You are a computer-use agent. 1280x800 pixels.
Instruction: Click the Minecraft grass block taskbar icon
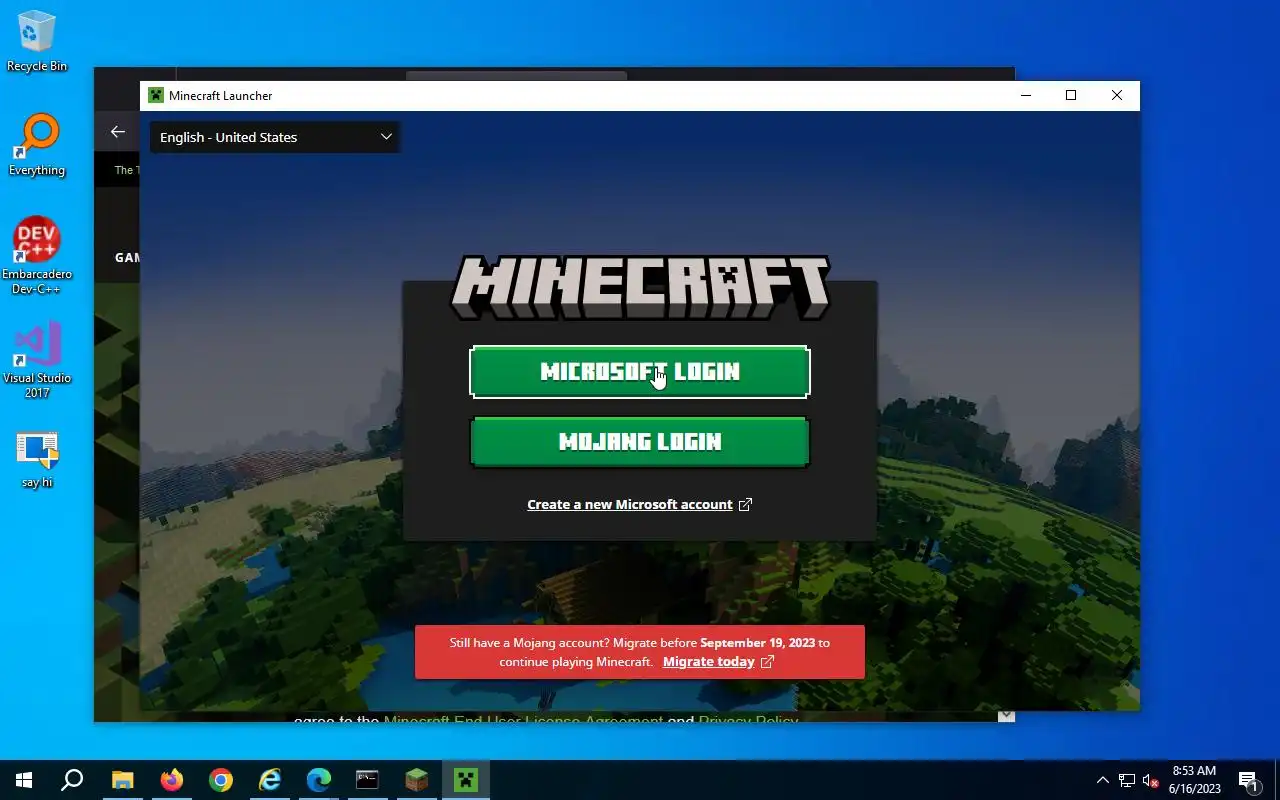[417, 780]
